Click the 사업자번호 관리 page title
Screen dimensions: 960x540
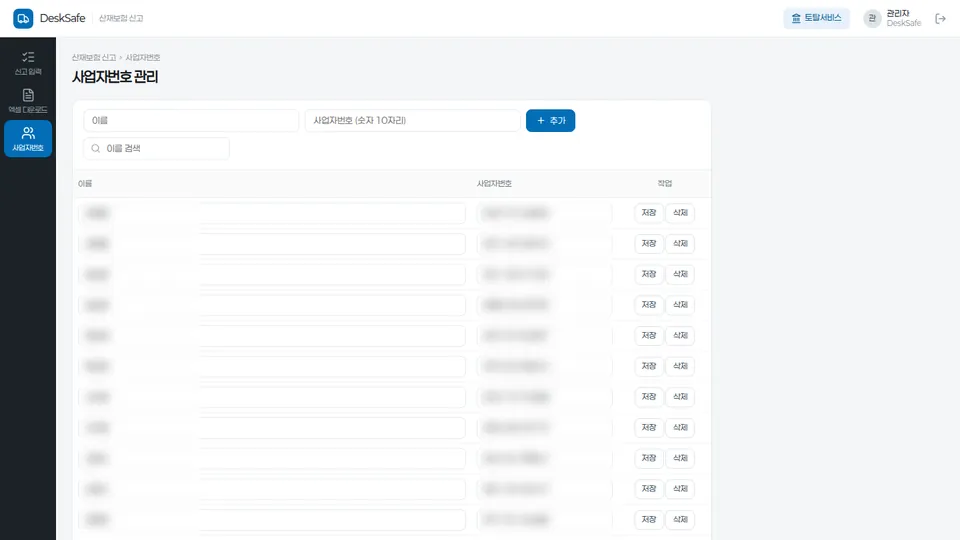point(115,77)
